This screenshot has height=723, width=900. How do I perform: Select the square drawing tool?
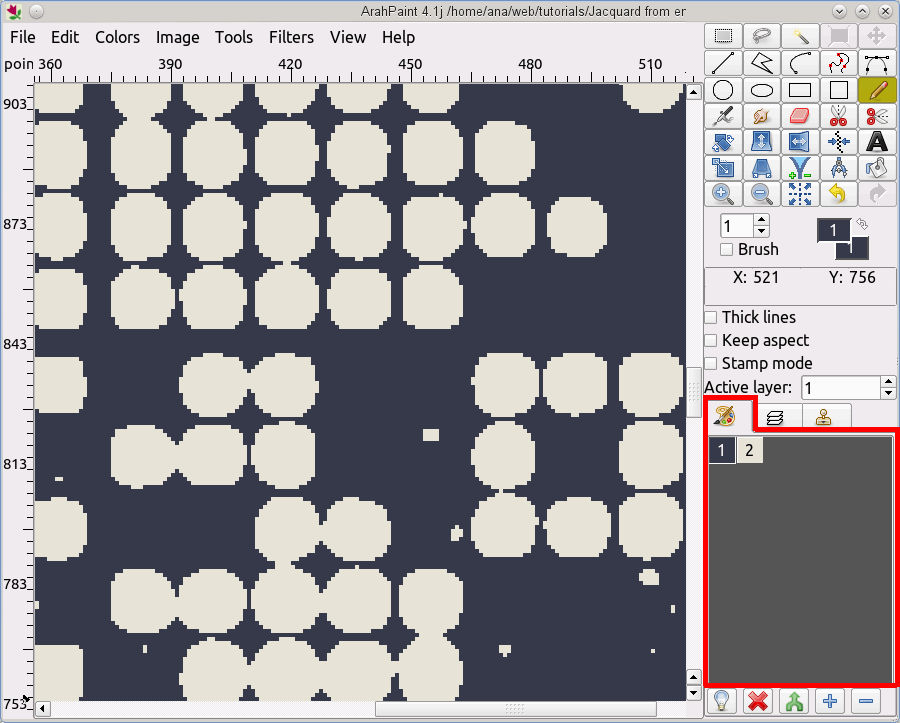(x=839, y=90)
